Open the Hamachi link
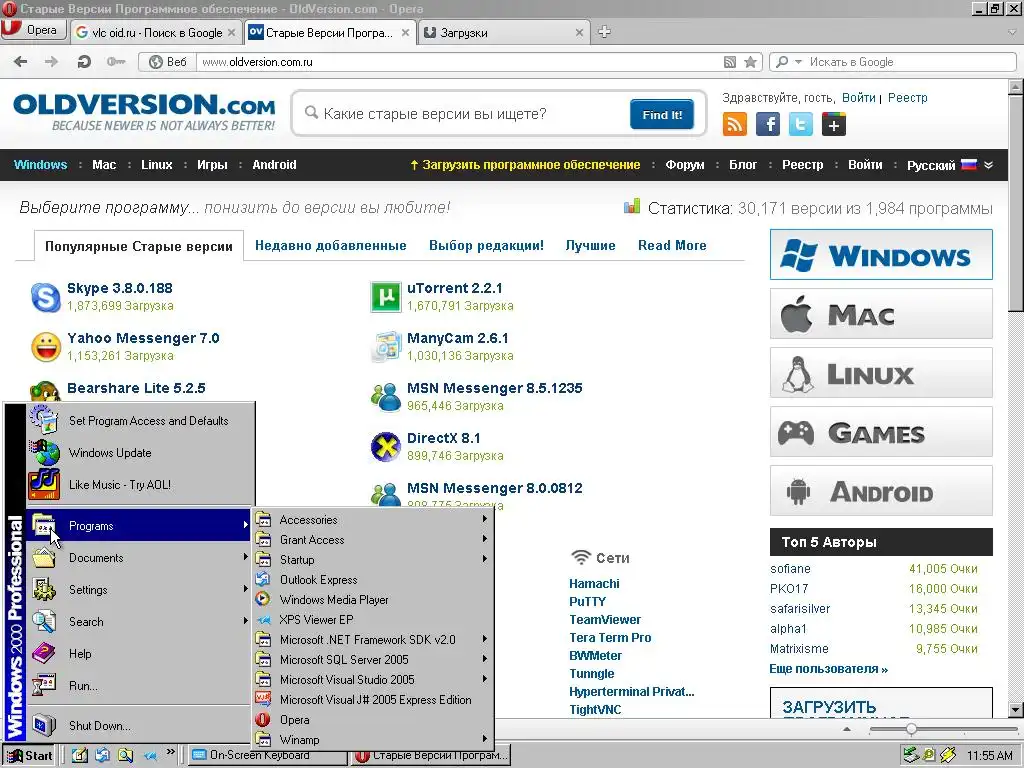 coord(594,584)
